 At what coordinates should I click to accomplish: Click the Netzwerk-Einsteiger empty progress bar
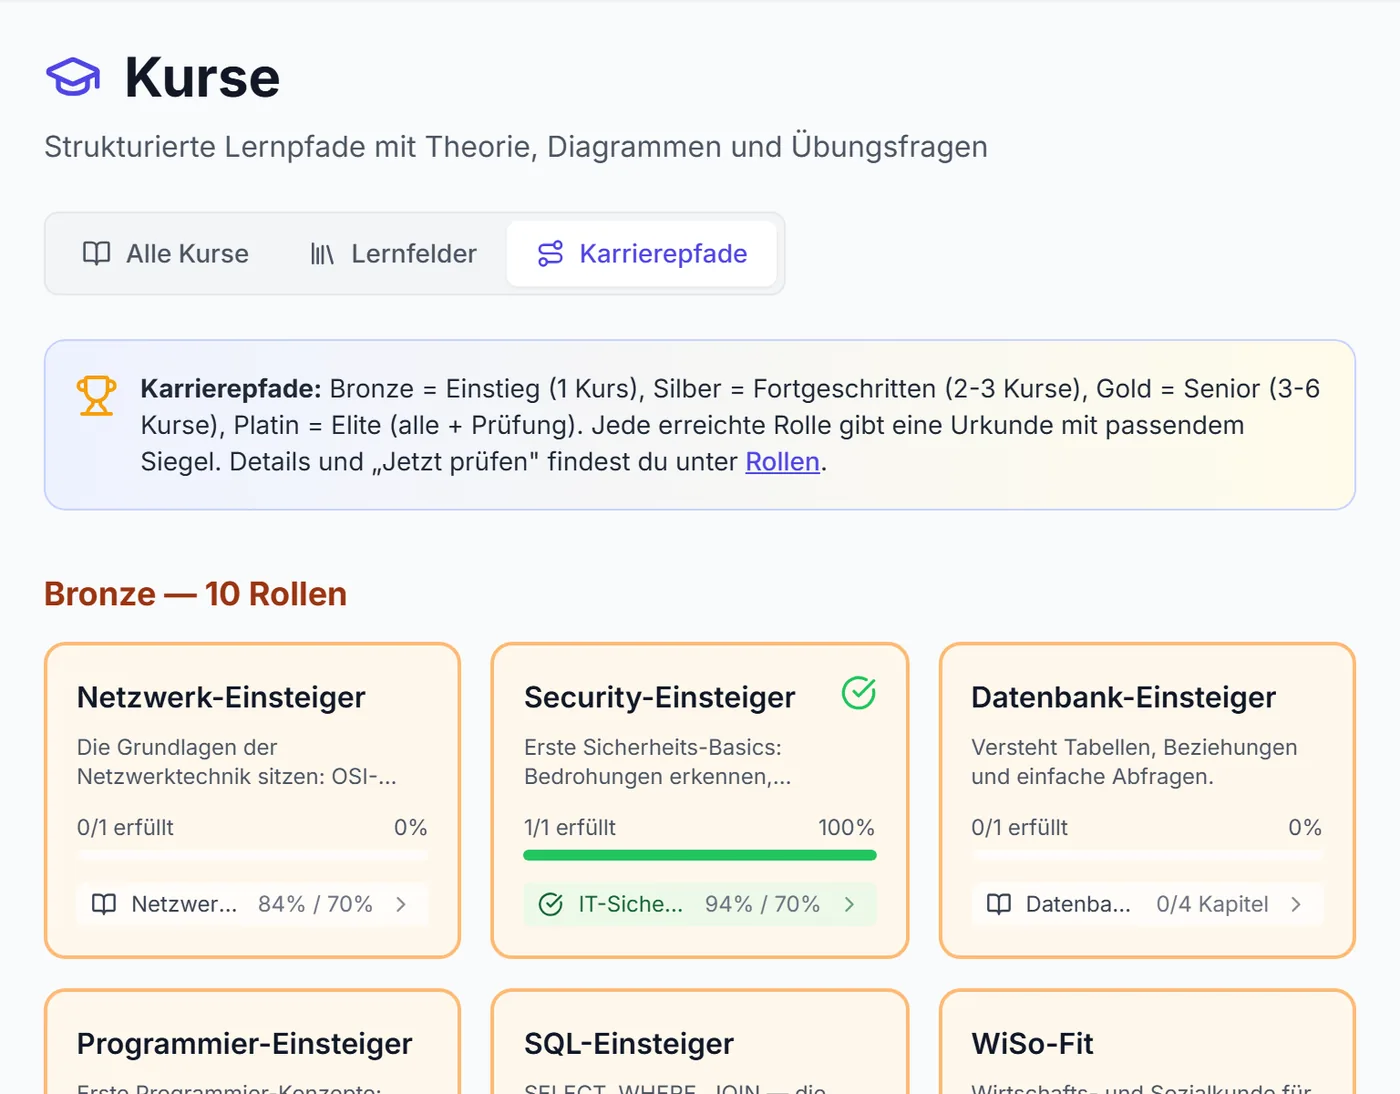point(252,855)
